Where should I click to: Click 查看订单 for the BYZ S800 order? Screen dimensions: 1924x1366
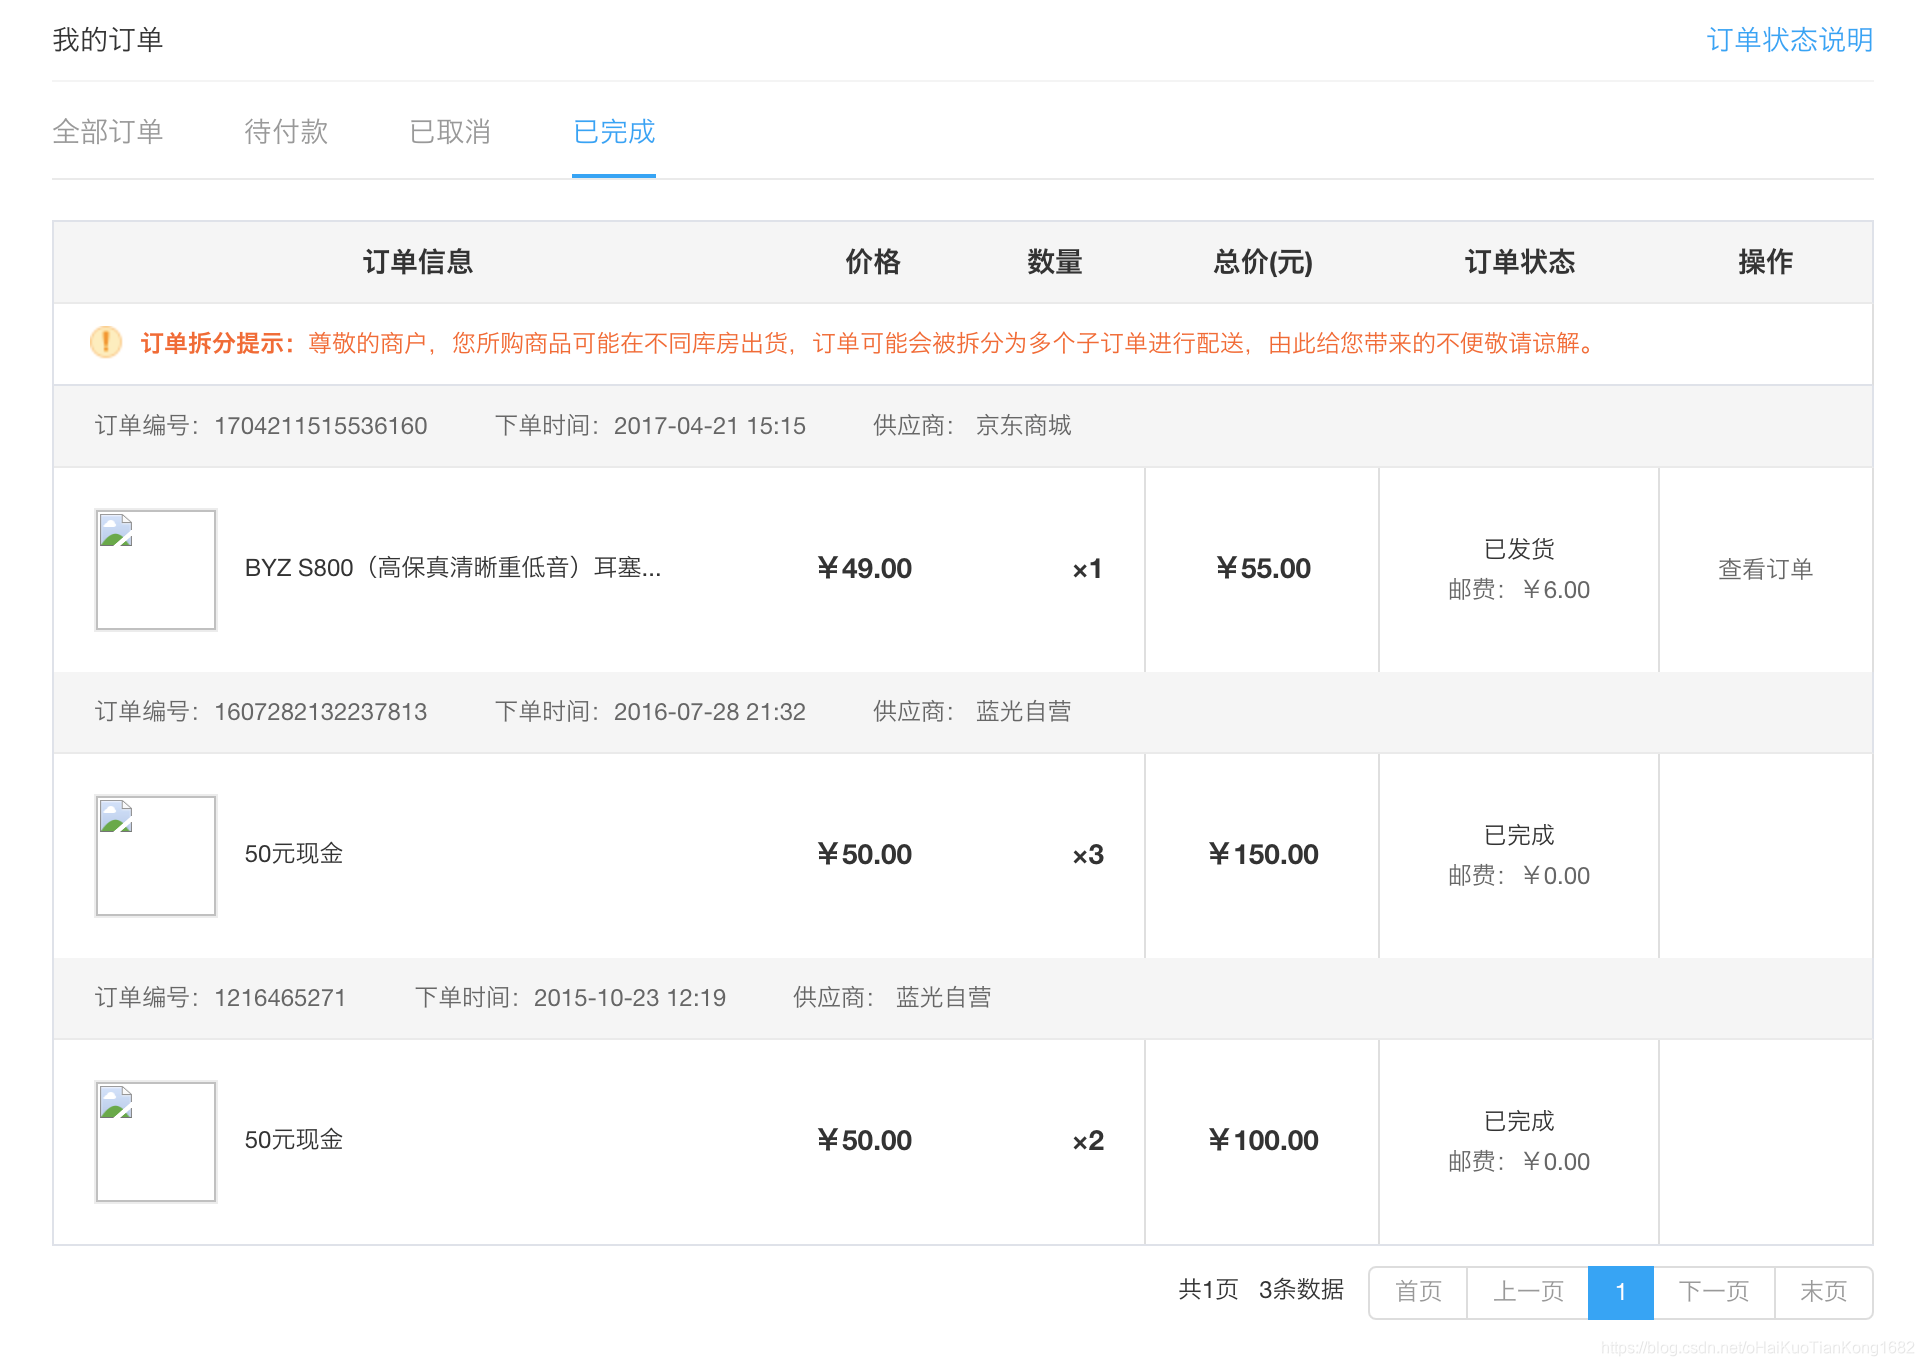click(x=1765, y=569)
